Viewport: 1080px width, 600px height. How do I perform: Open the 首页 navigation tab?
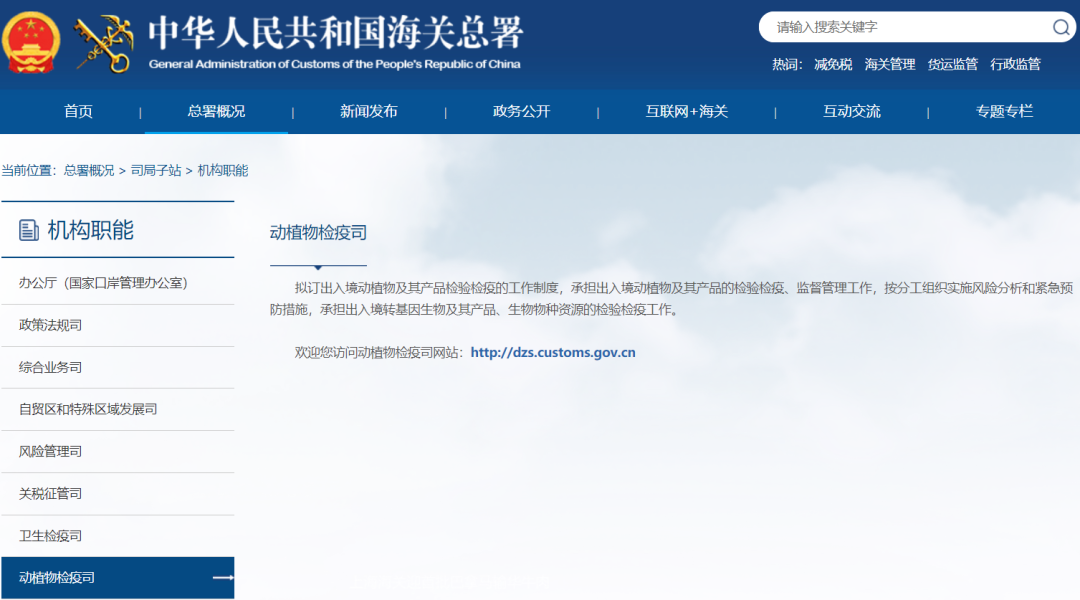78,112
